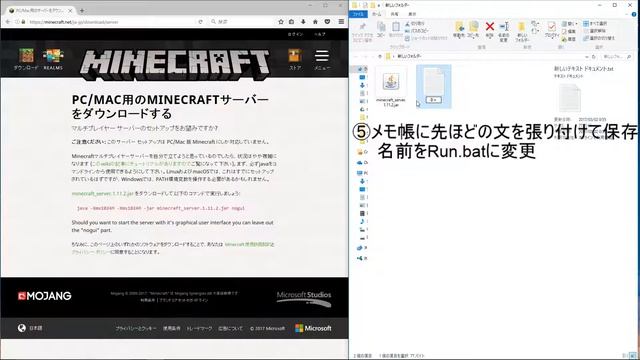640x360 pixels.
Task: Bookmark this page with the star icon
Action: pos(281,22)
